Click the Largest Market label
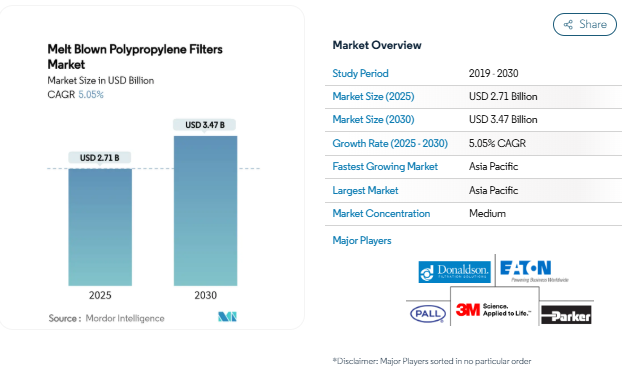This screenshot has height=384, width=622. pyautogui.click(x=365, y=190)
